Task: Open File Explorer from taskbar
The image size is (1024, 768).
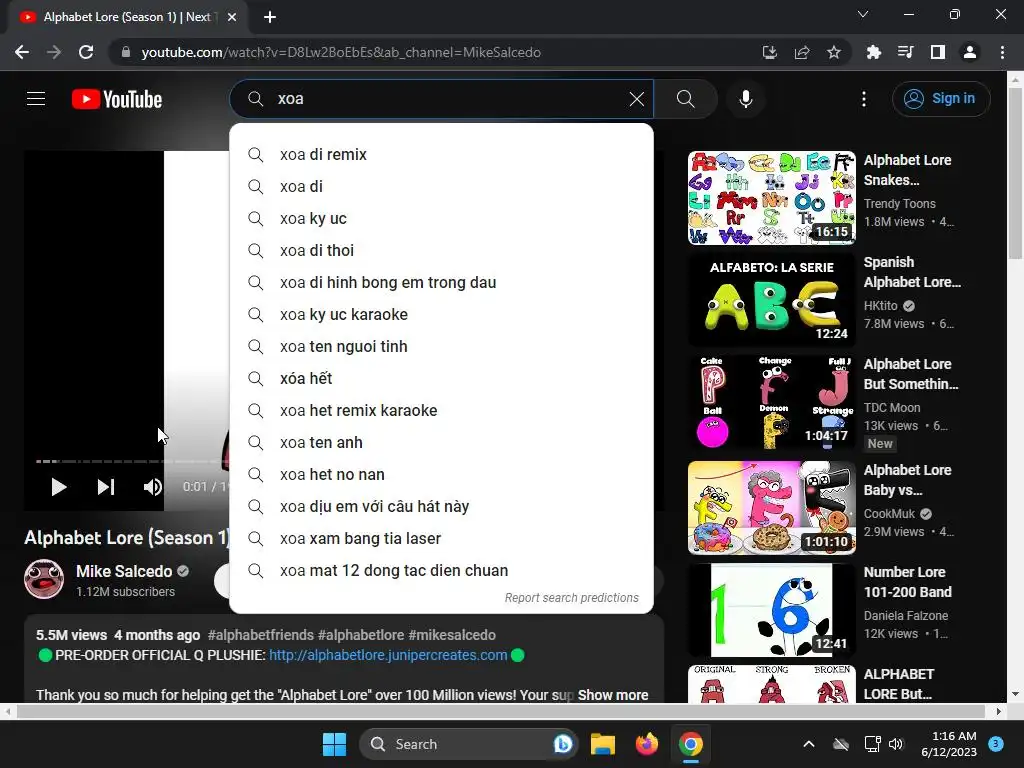Action: [603, 744]
